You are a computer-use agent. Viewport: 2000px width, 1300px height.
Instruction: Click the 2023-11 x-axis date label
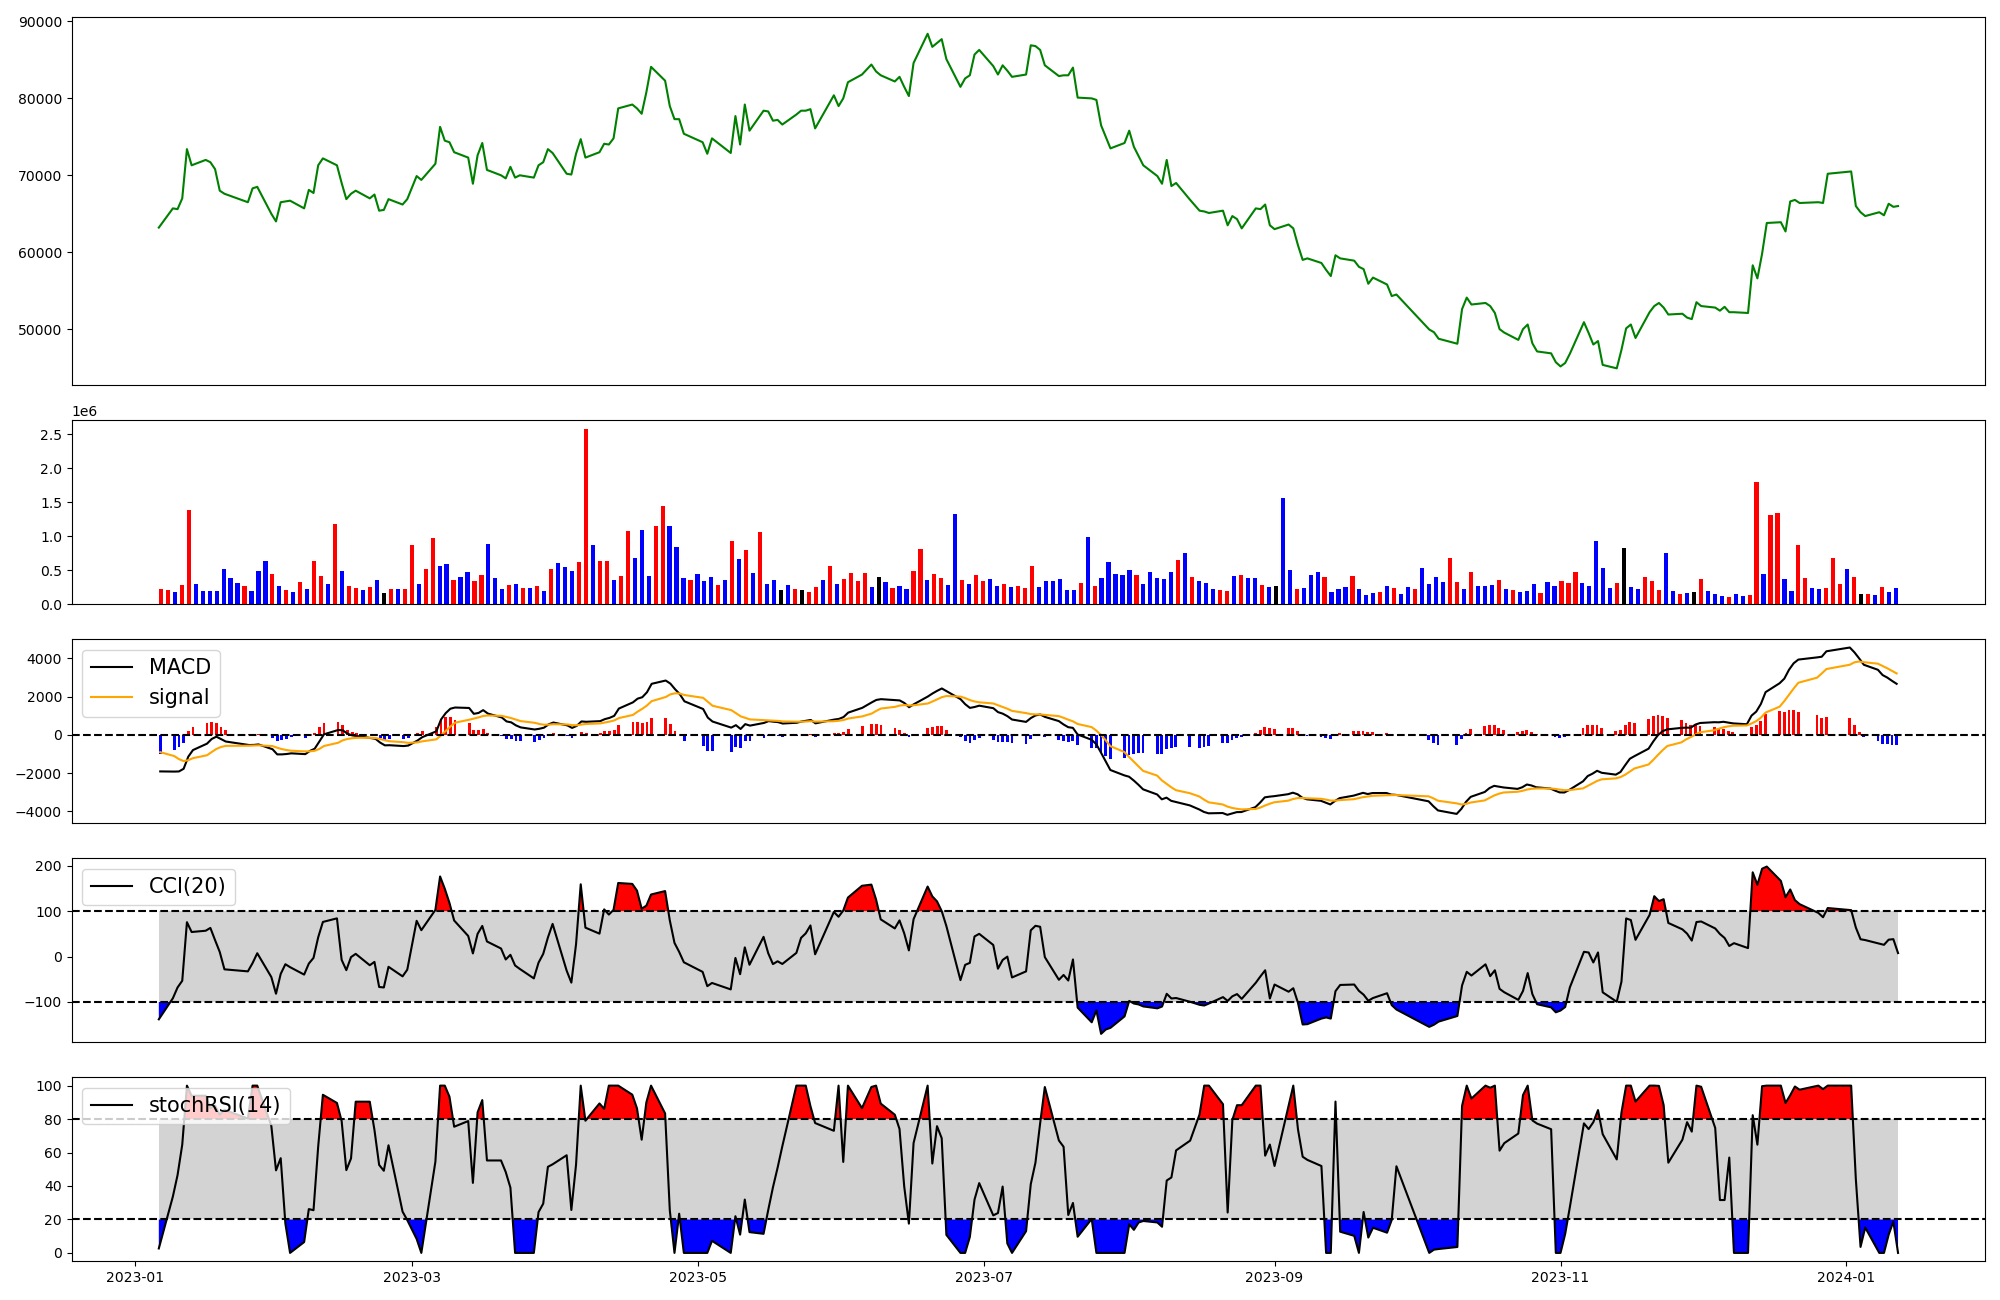click(1560, 1277)
